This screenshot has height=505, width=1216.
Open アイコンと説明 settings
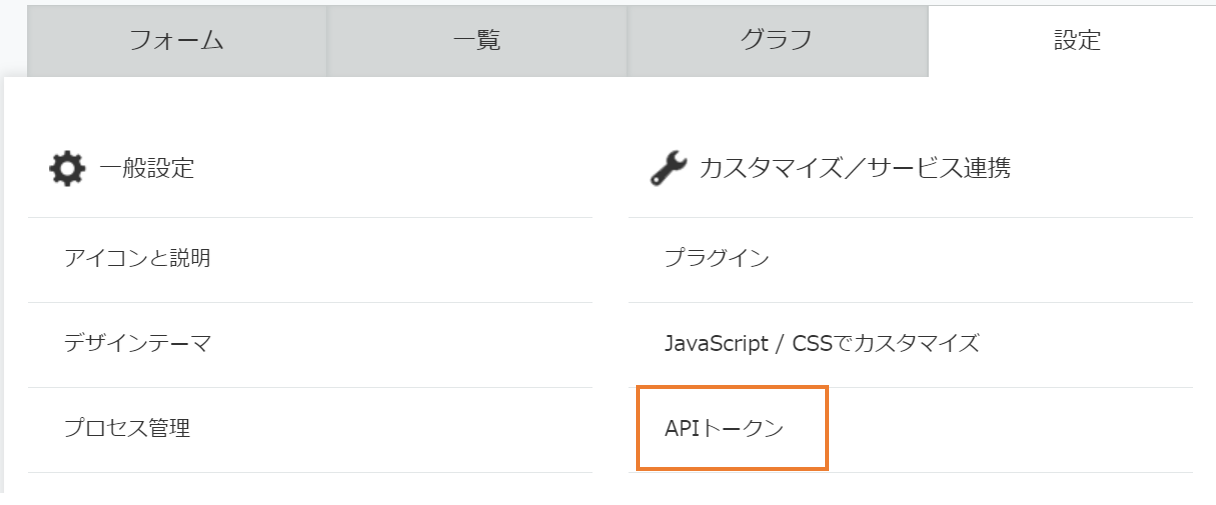pyautogui.click(x=137, y=259)
